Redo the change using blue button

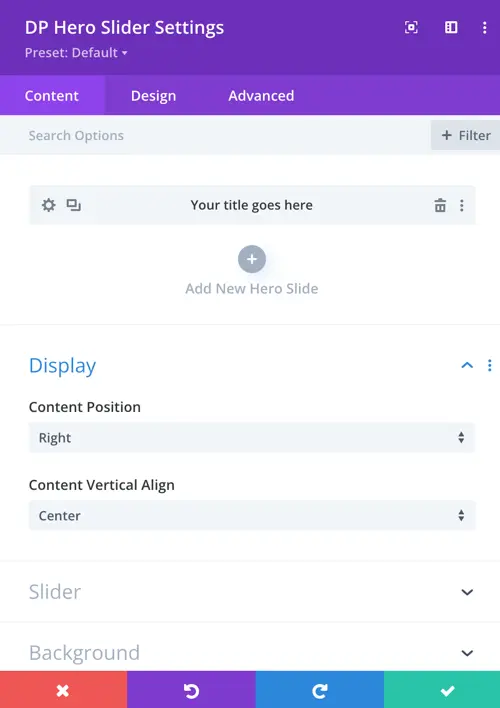319,689
